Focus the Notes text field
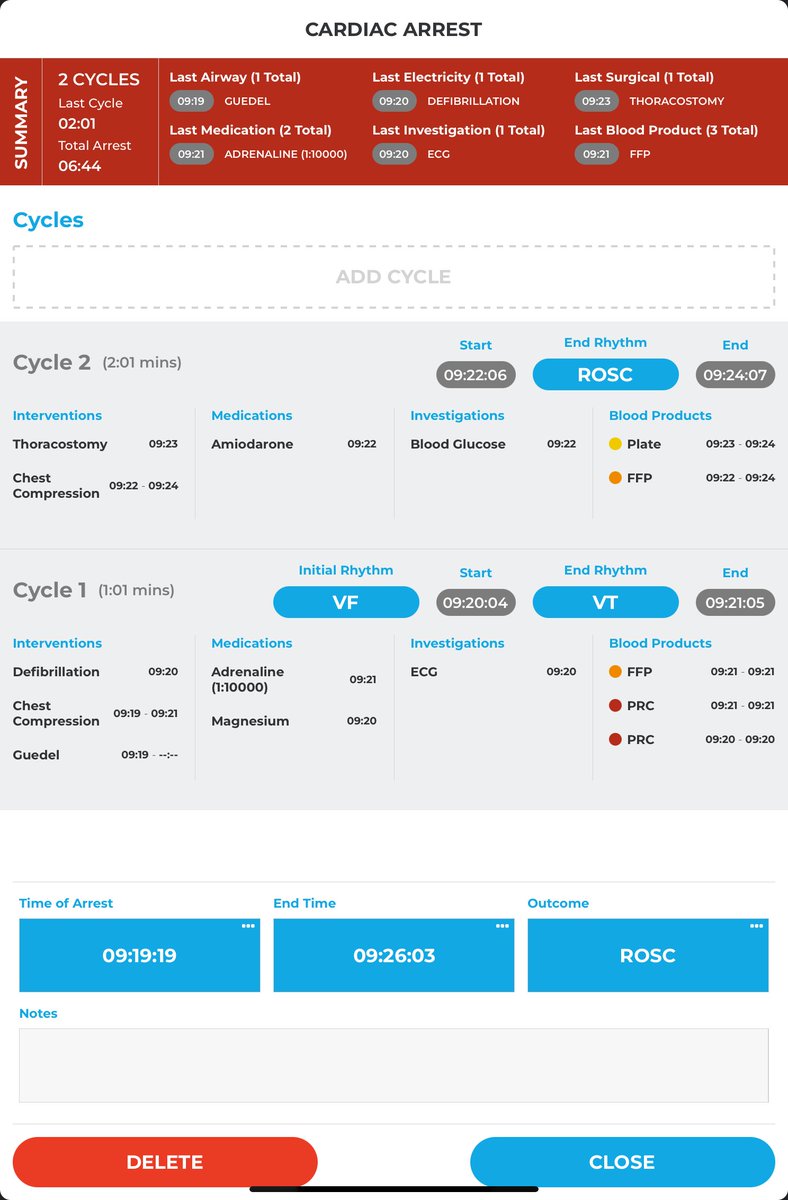The image size is (788, 1200). pos(394,1065)
